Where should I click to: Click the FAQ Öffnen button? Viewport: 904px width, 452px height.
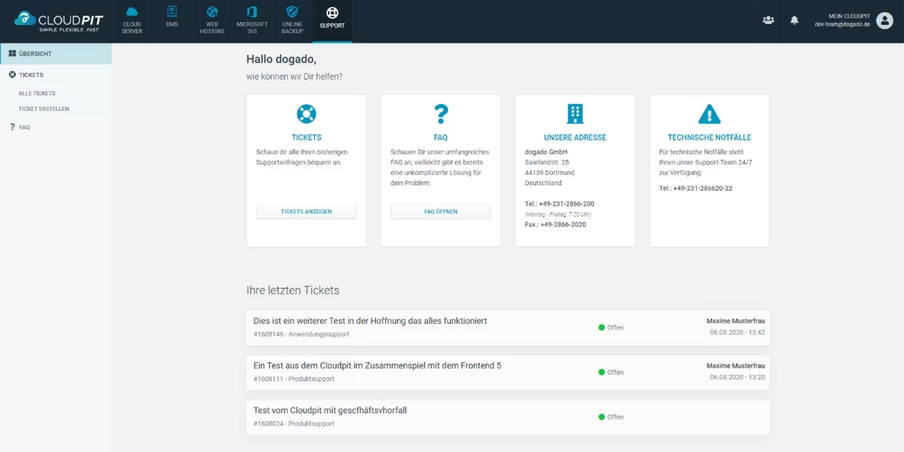pos(440,212)
